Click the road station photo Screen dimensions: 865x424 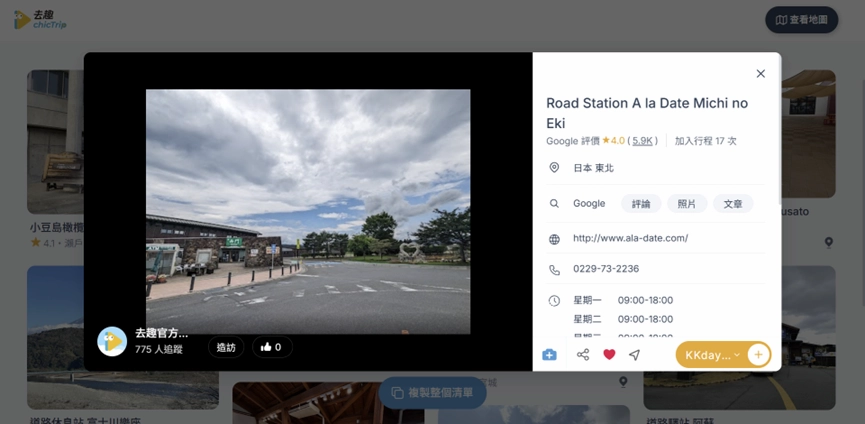click(x=308, y=211)
